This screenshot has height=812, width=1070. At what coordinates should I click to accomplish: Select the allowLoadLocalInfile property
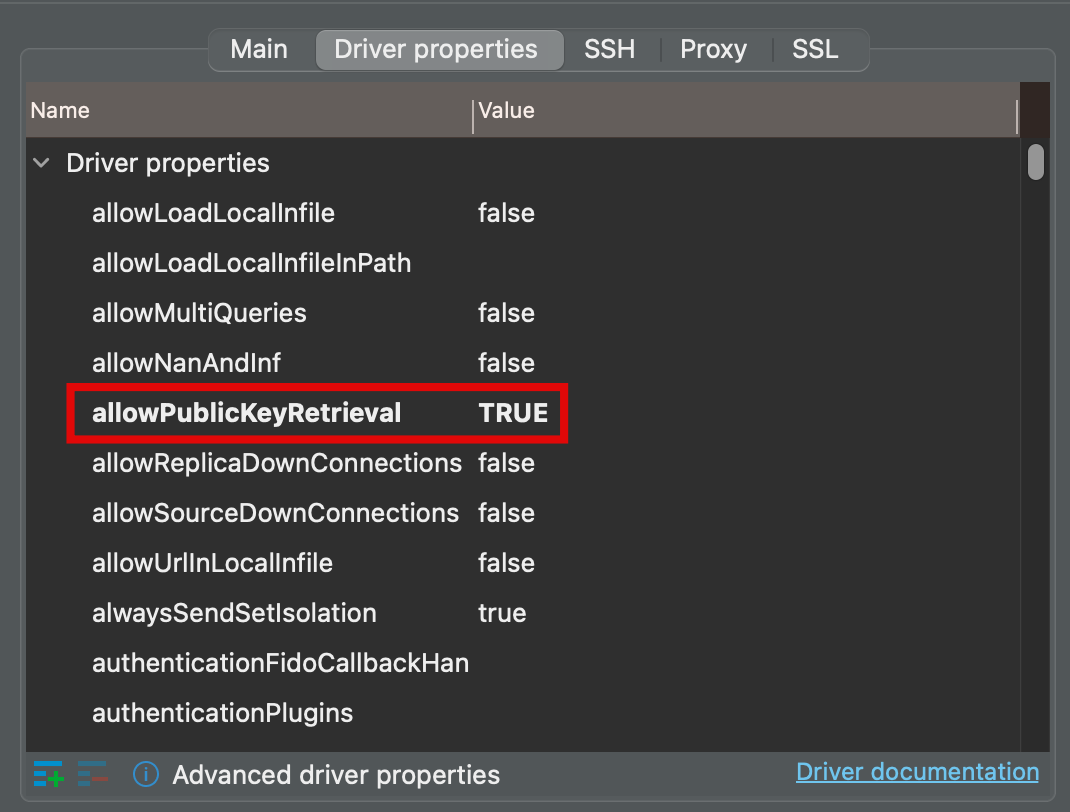[x=213, y=213]
